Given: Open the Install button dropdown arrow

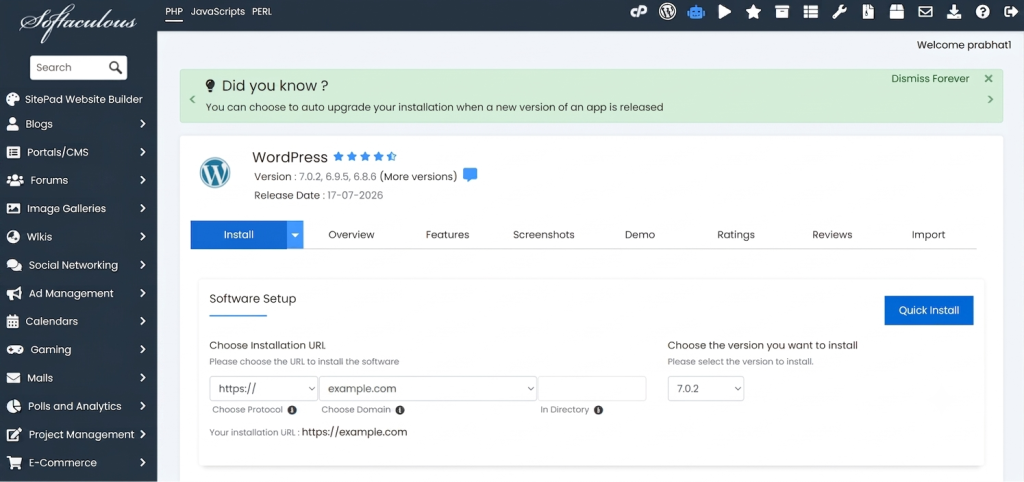Looking at the screenshot, I should 295,234.
